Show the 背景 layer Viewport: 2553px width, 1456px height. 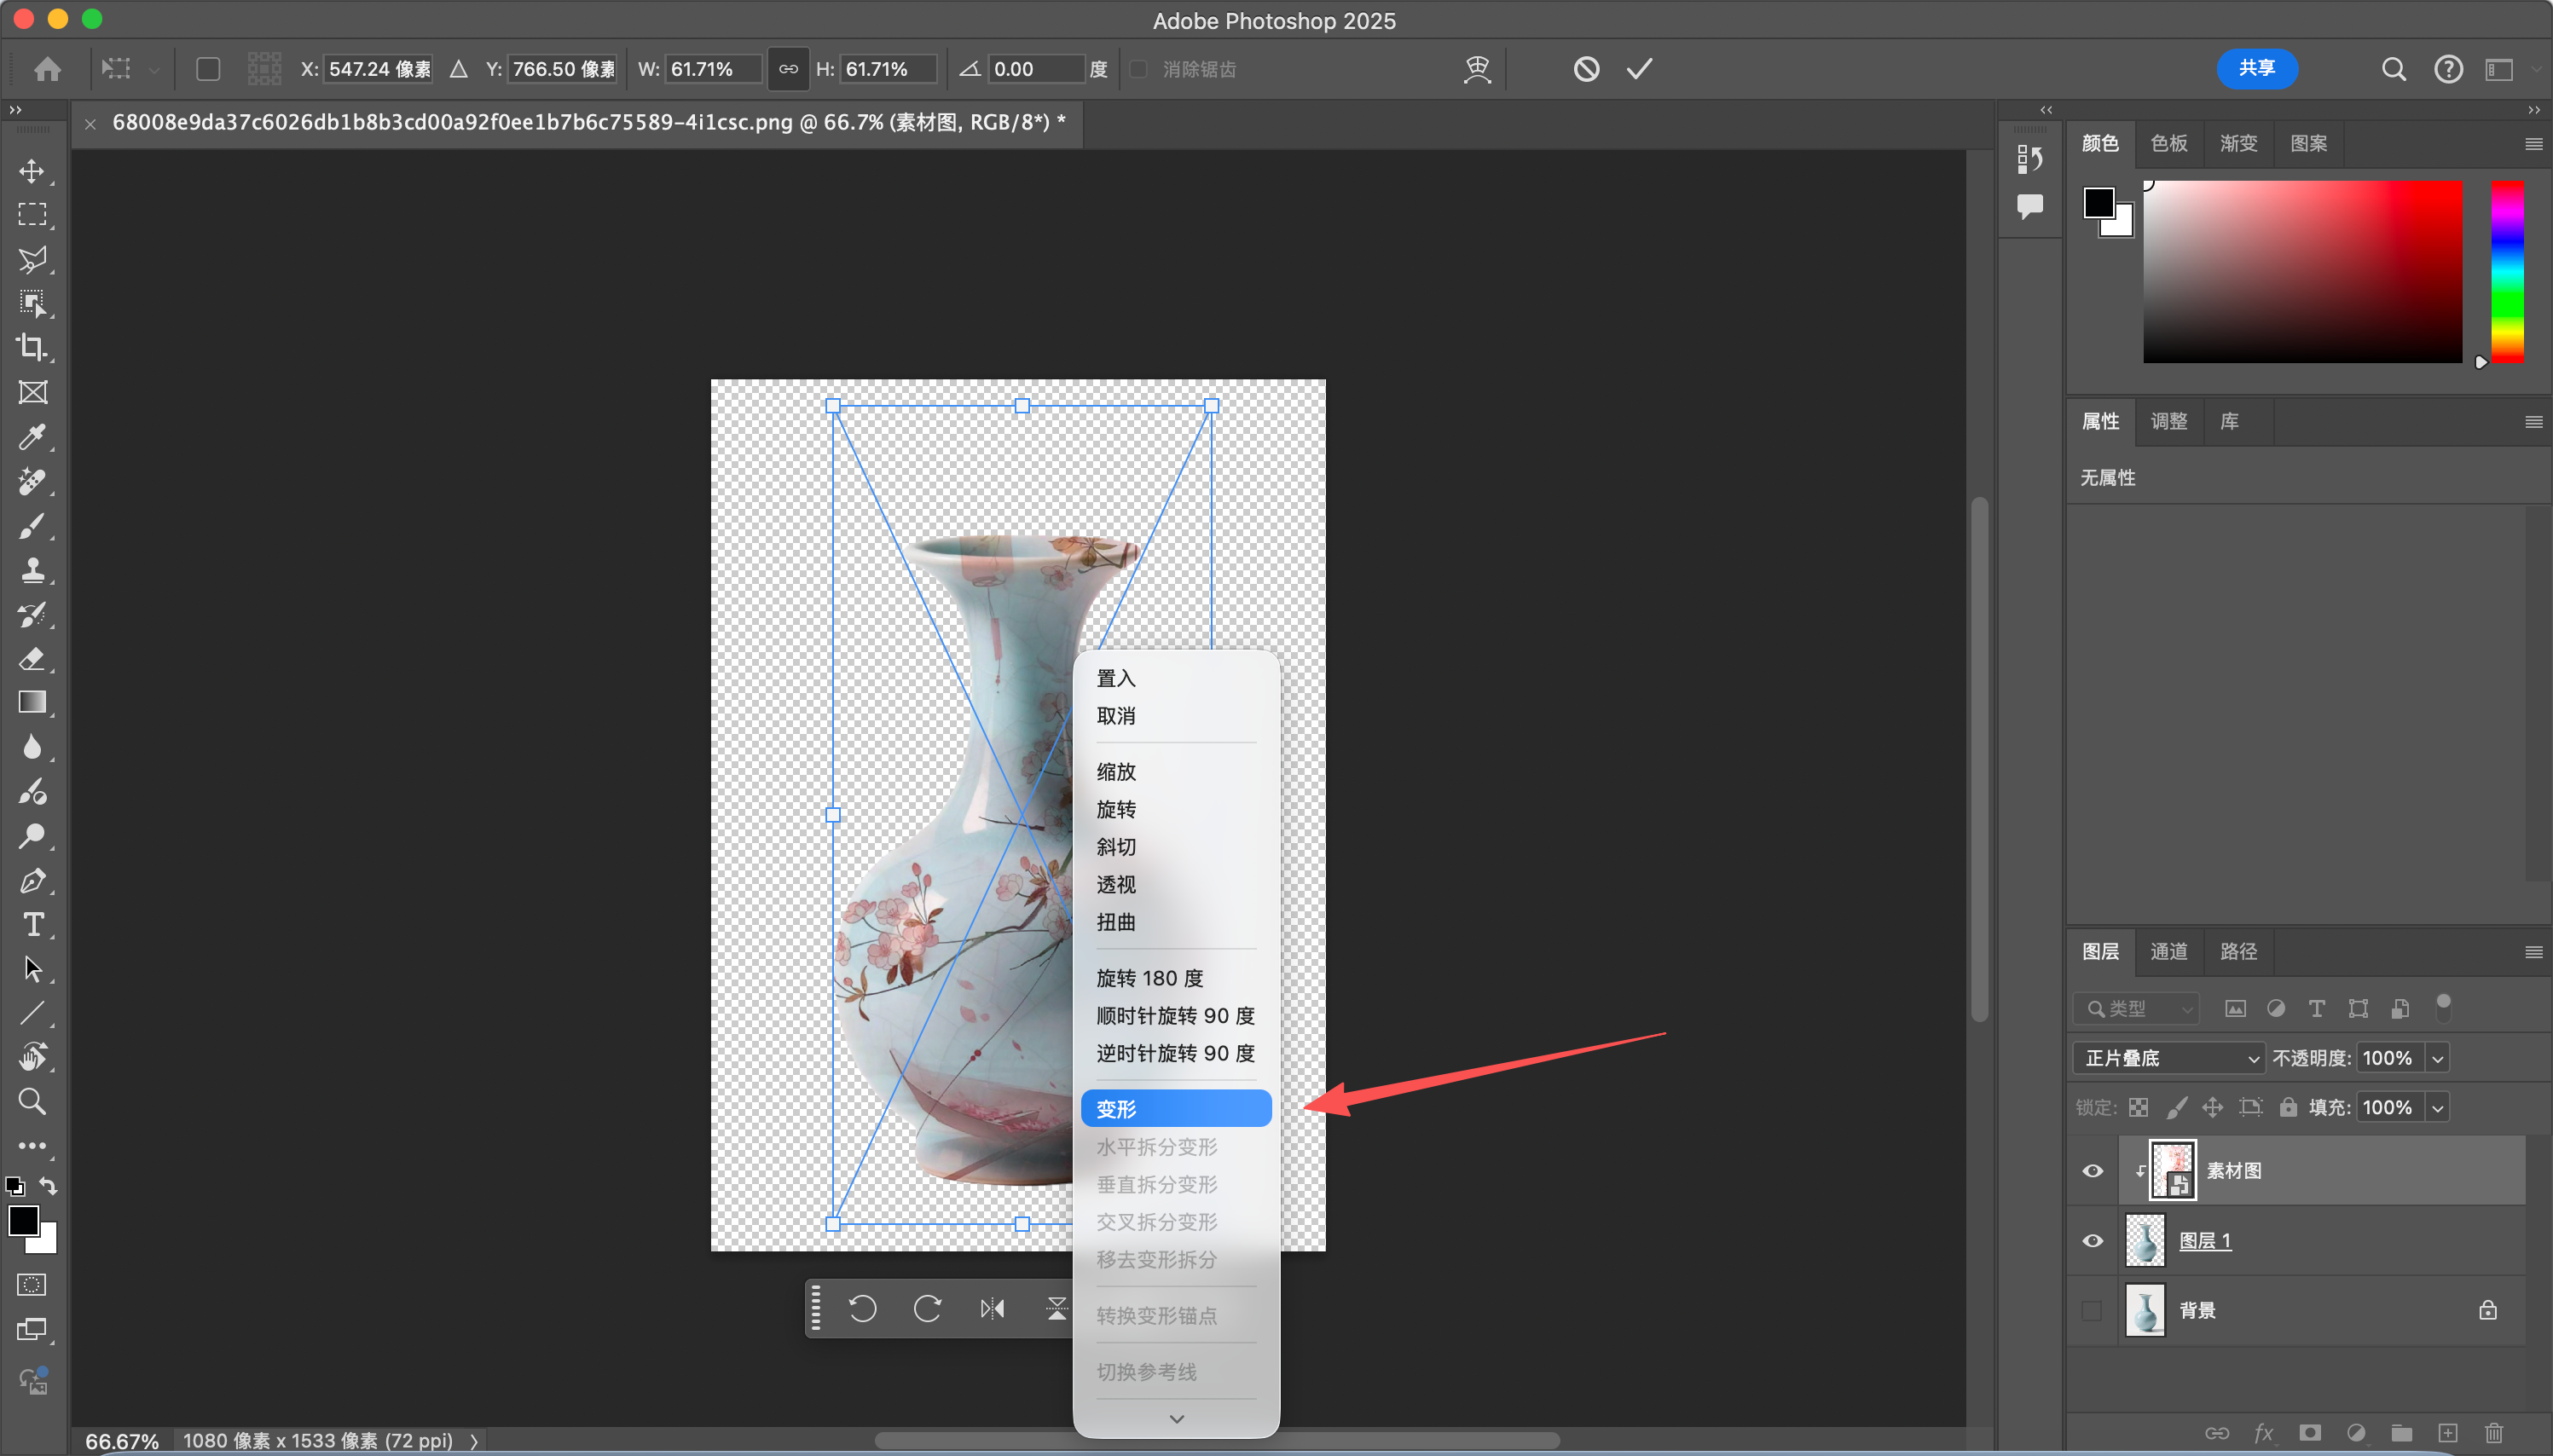point(2092,1310)
